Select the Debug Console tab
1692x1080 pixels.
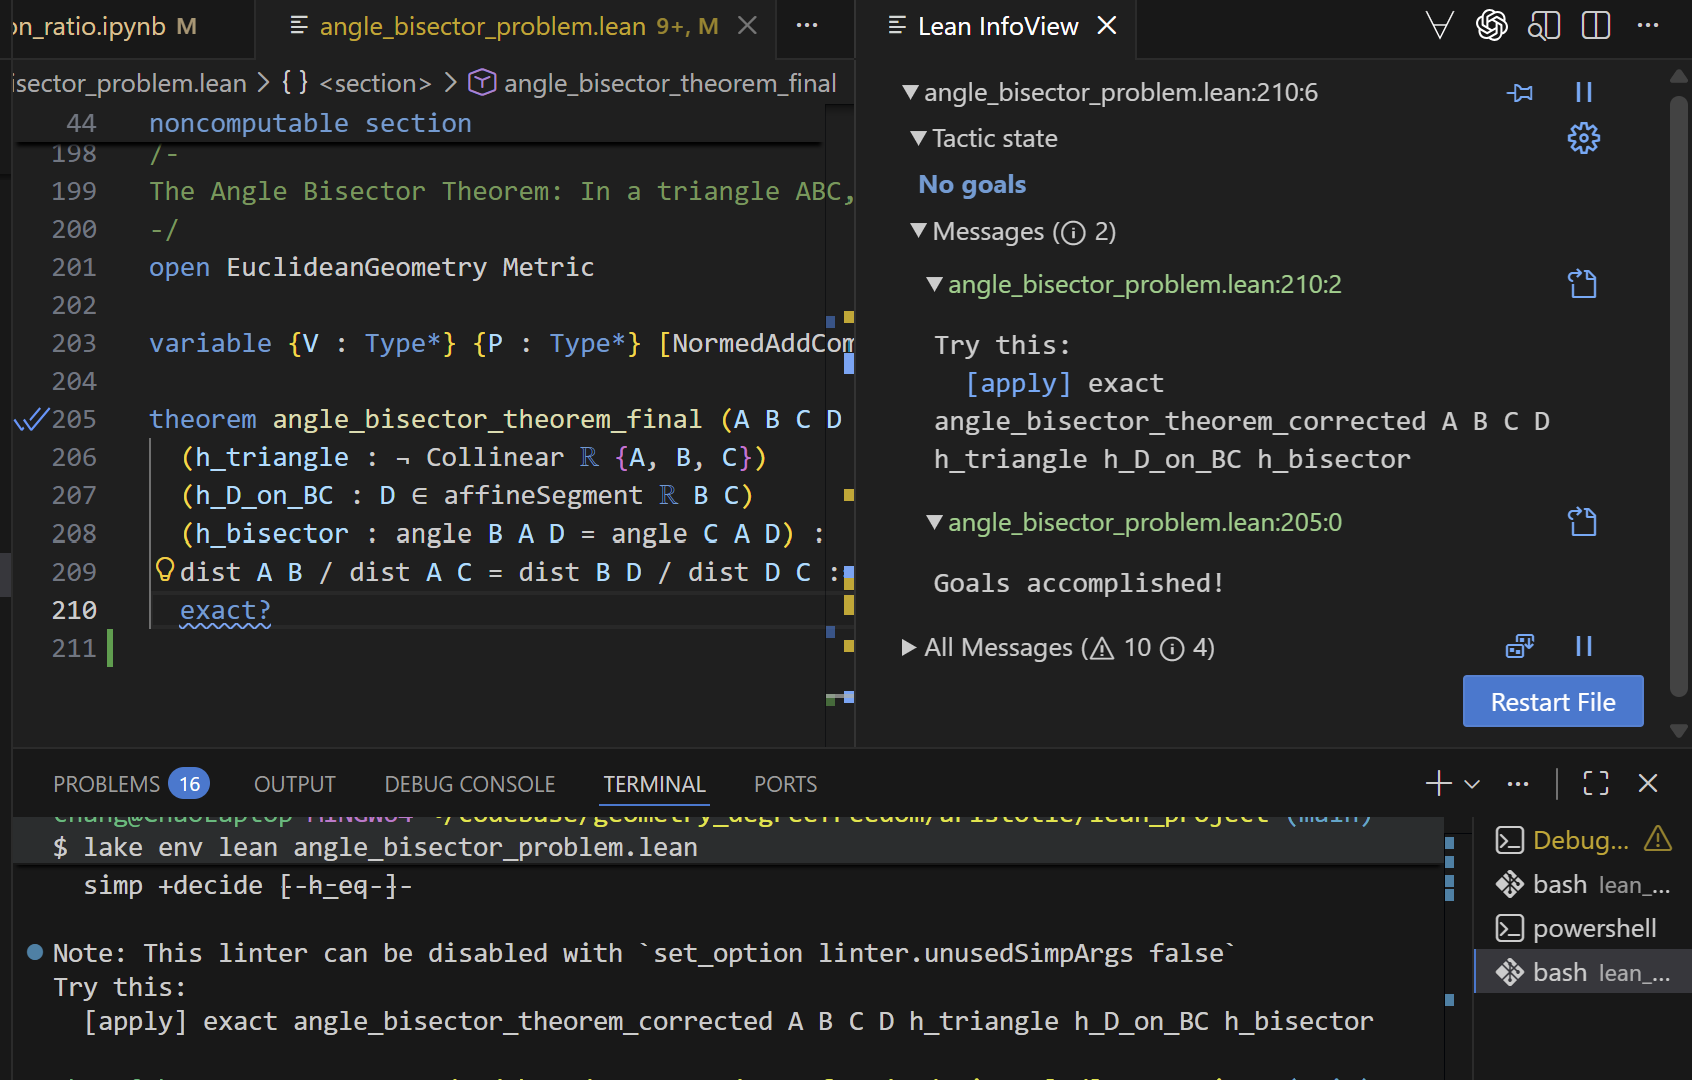click(469, 784)
